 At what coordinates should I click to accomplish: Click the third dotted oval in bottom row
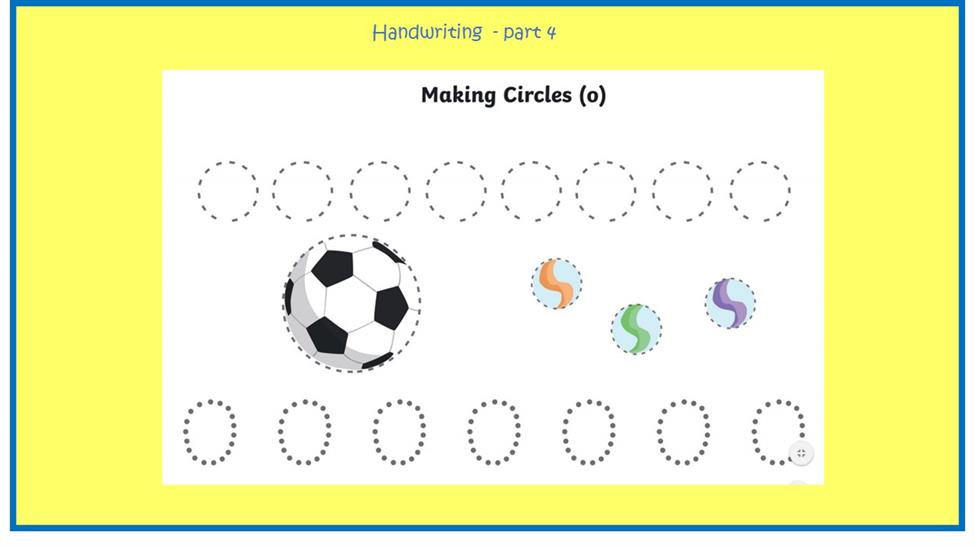399,432
